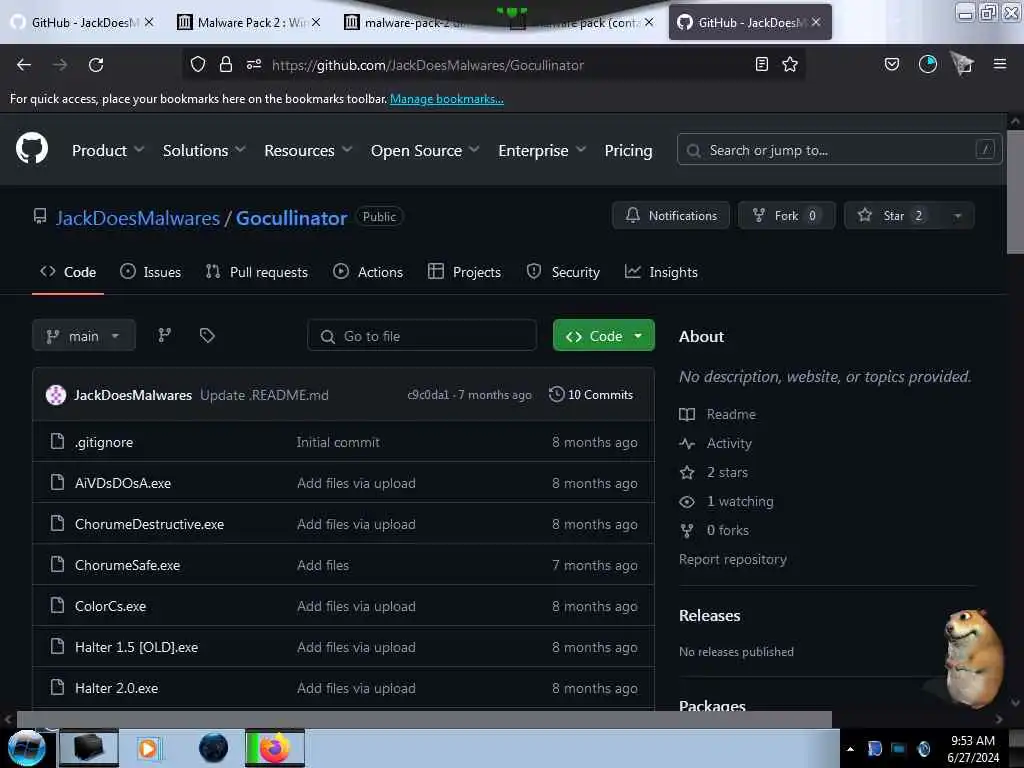Viewport: 1024px width, 768px height.
Task: Show hidden system tray icons arrow
Action: (850, 749)
